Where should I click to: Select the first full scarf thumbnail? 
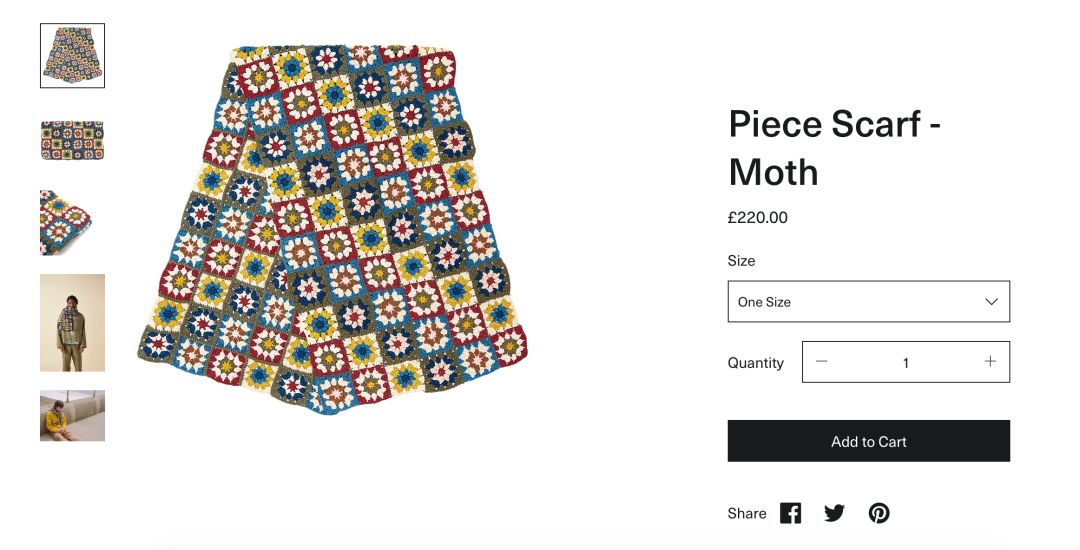[72, 56]
